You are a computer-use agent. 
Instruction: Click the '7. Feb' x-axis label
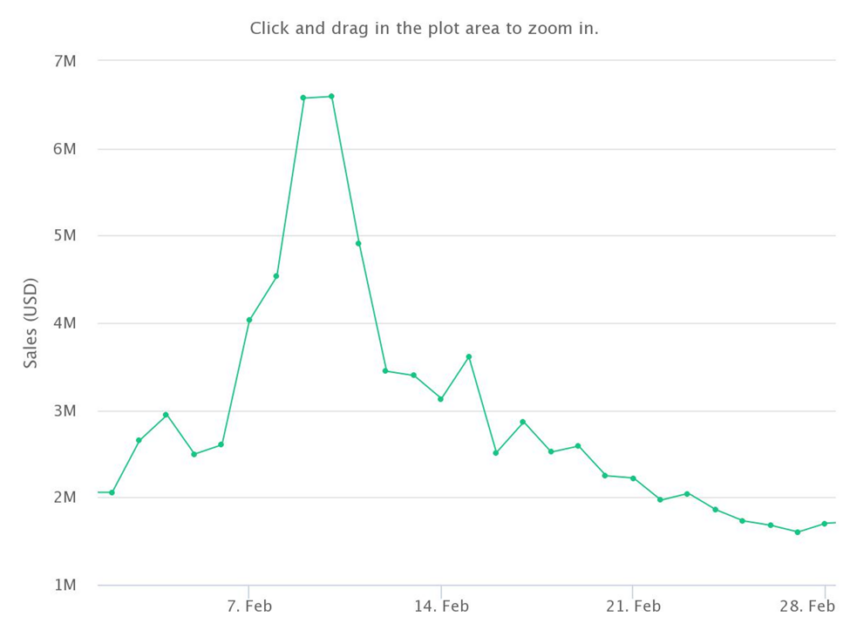pos(249,606)
